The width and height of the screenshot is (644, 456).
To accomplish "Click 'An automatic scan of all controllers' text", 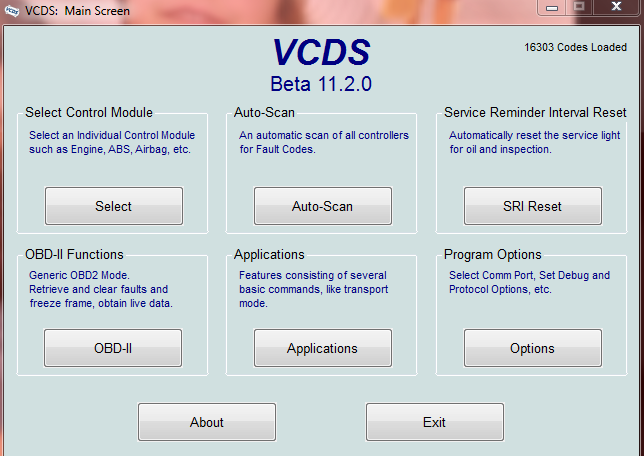I will [x=324, y=135].
